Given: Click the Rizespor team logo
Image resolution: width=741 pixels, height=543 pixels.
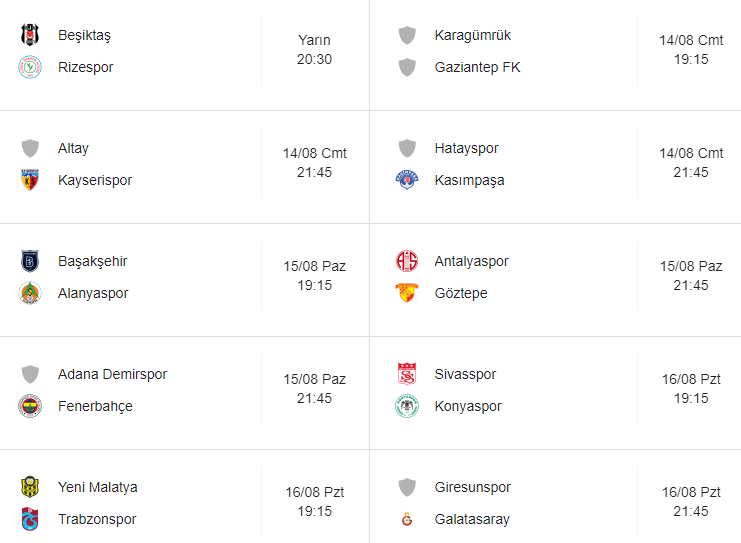Looking at the screenshot, I should [x=30, y=67].
